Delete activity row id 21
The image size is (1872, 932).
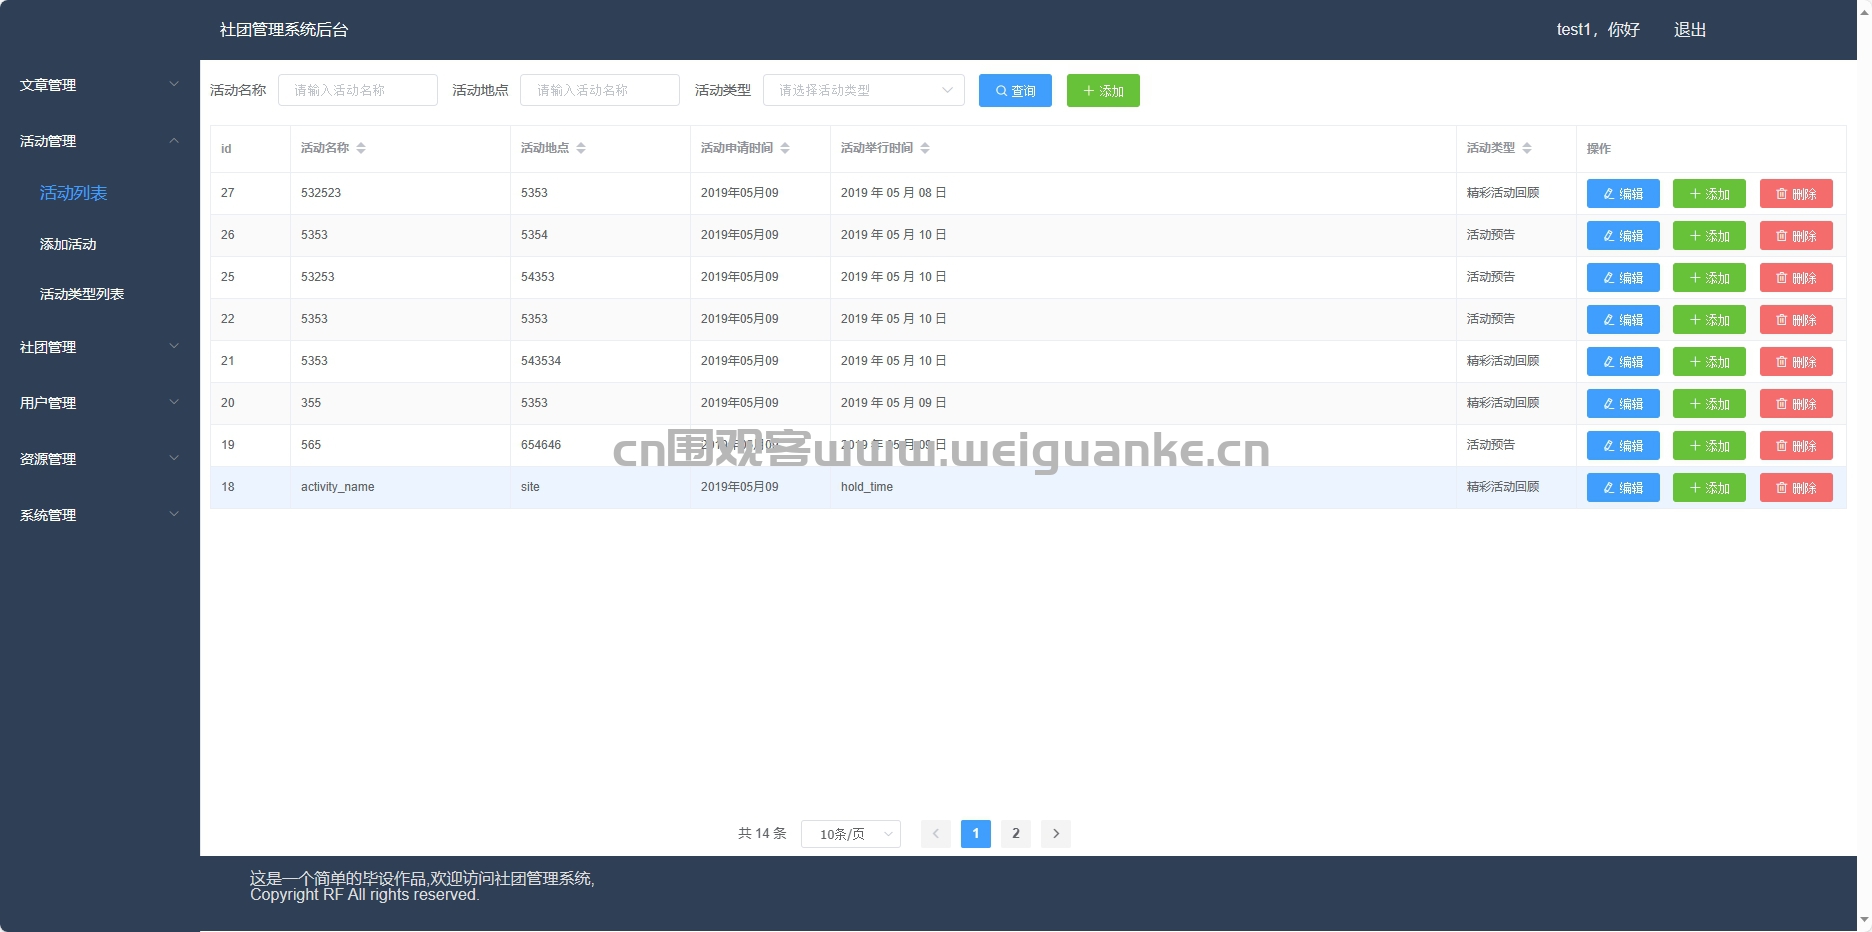pos(1796,362)
